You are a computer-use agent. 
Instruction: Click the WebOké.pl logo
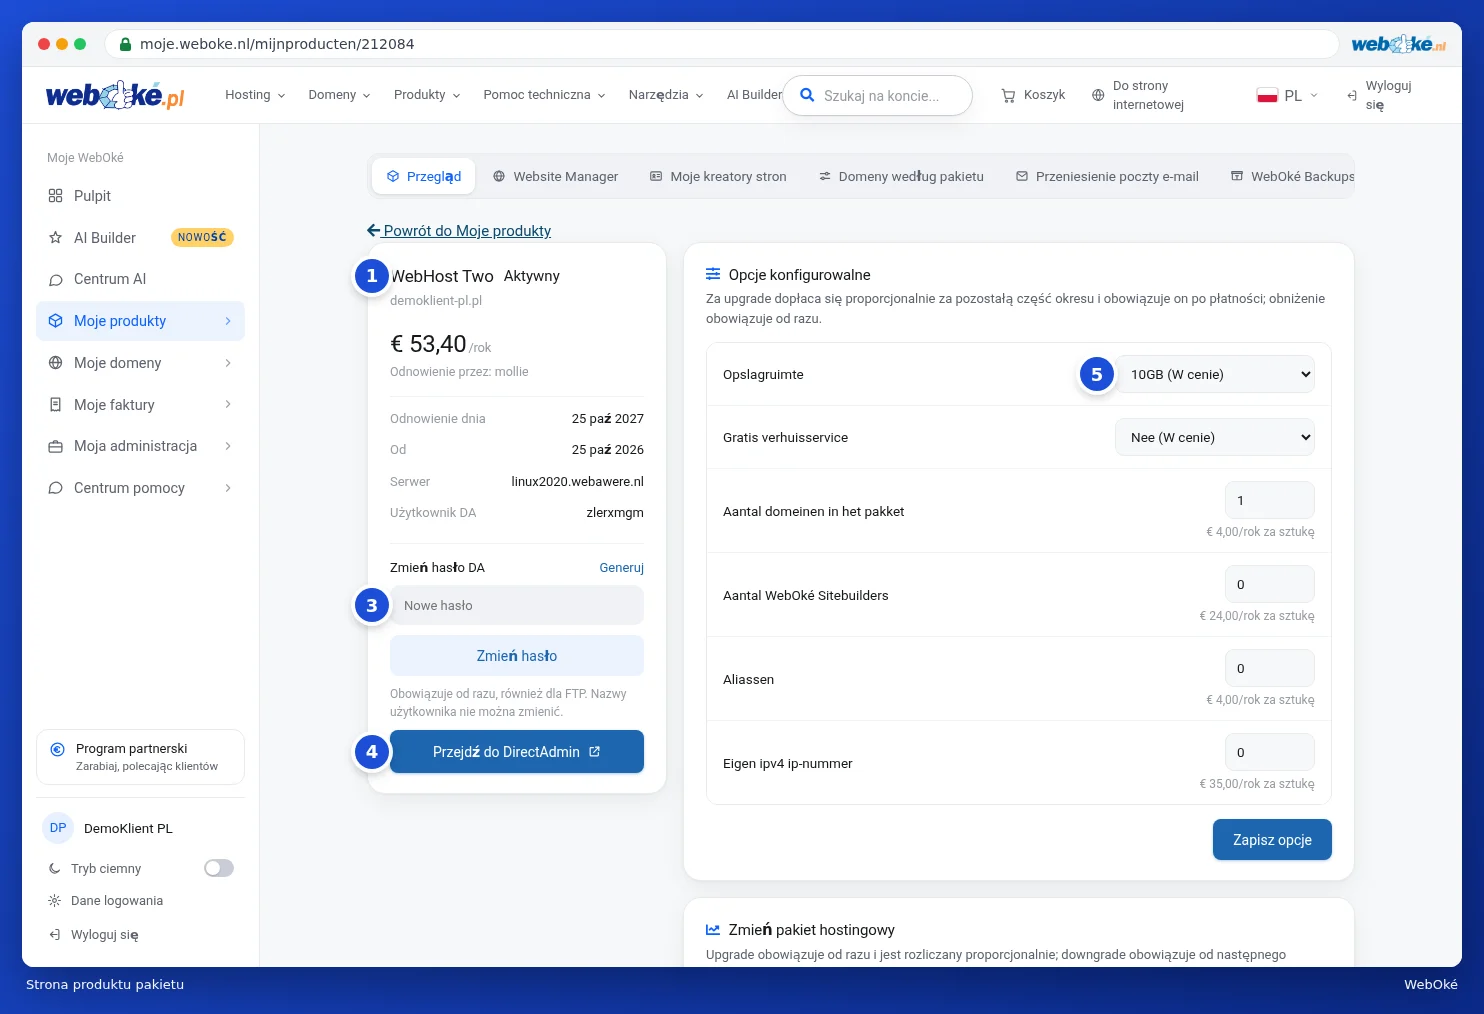tap(115, 95)
